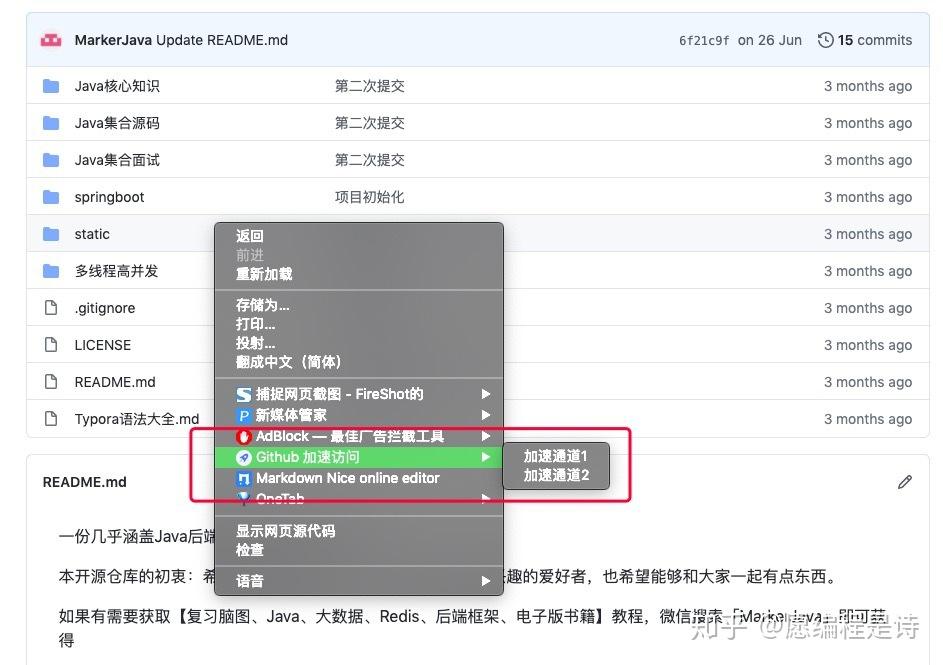Choose 加速通道1 in the submenu
The image size is (943, 665).
point(556,456)
